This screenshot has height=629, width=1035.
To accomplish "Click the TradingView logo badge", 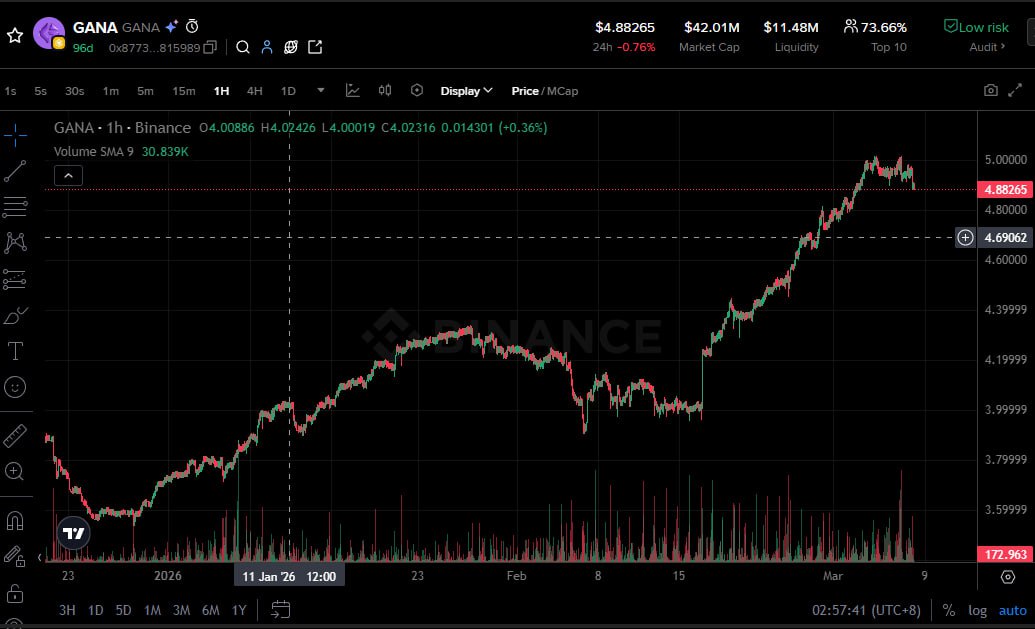I will [x=73, y=533].
